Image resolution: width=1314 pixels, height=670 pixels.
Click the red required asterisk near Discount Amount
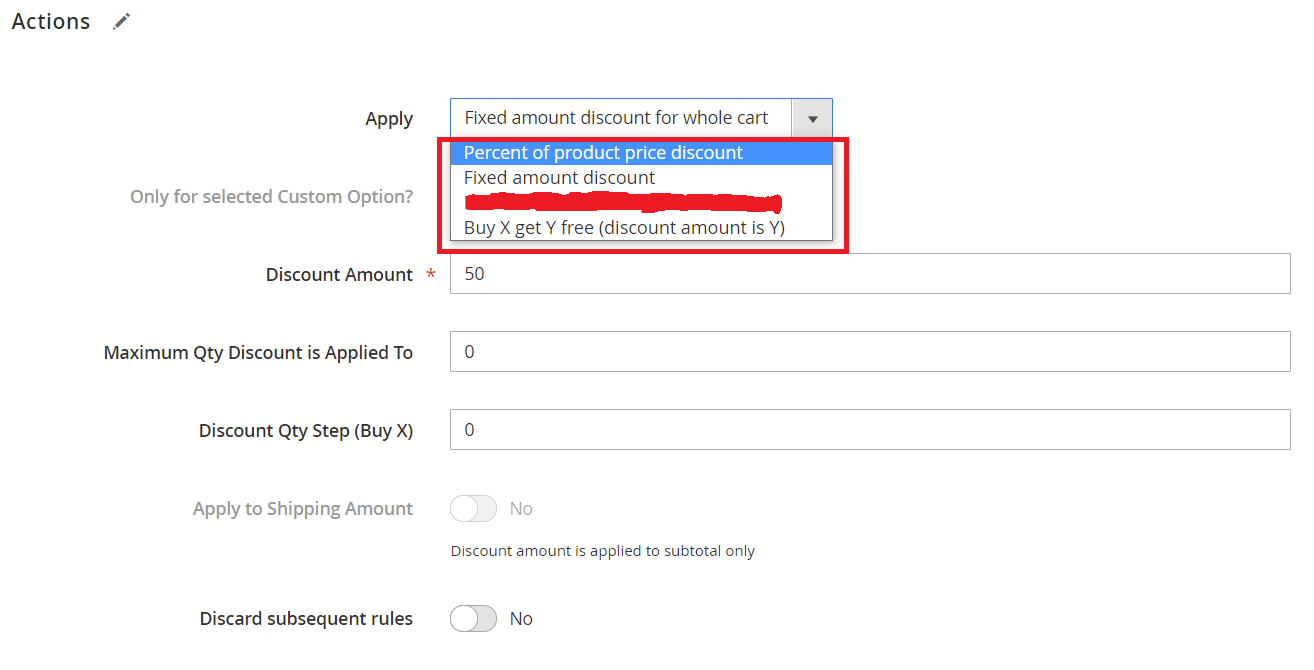tap(430, 274)
